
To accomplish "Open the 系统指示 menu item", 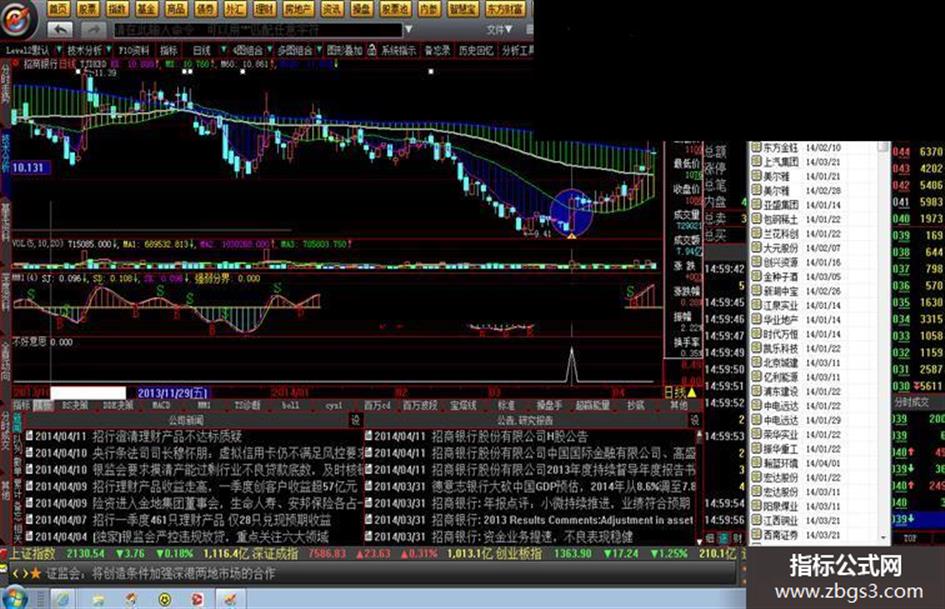I will click(x=398, y=51).
